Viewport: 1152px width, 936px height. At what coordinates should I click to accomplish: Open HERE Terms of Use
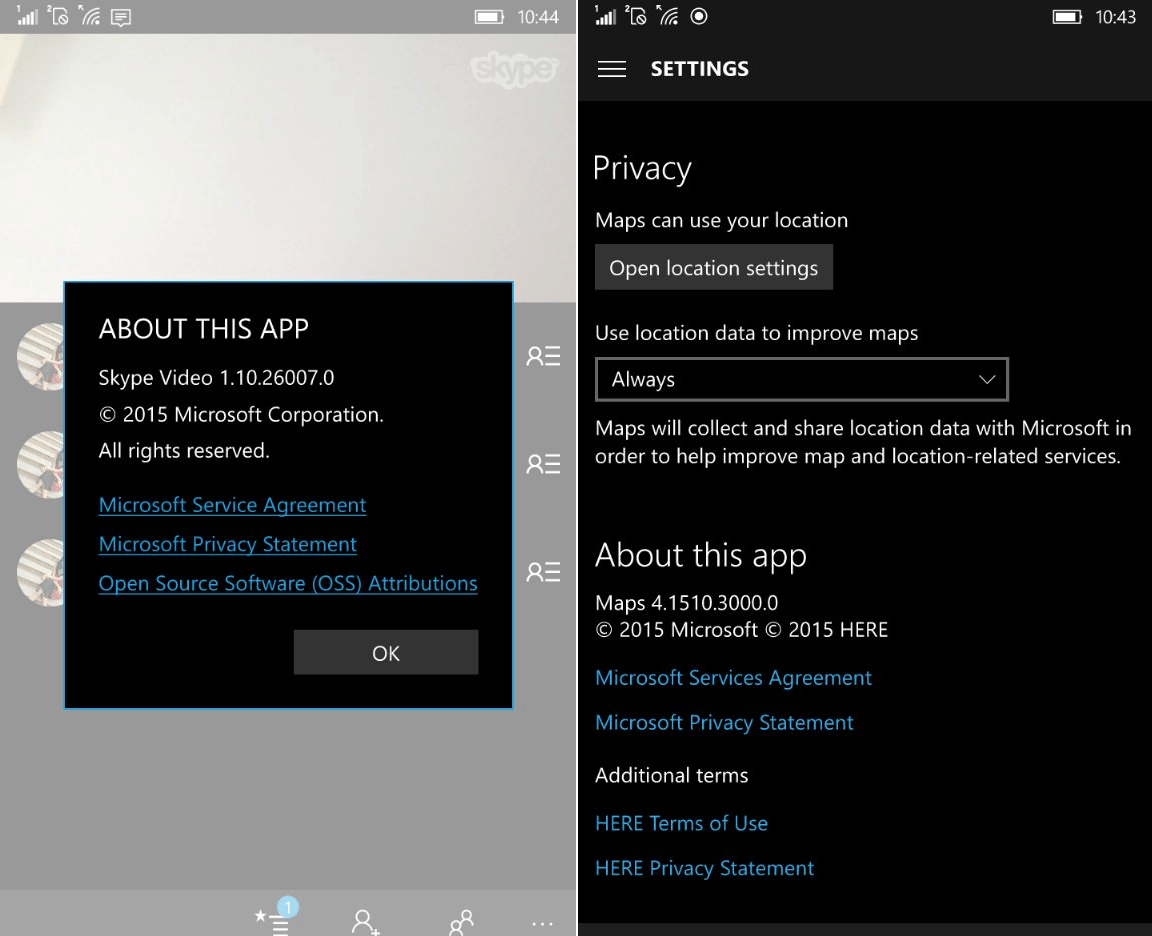(681, 823)
